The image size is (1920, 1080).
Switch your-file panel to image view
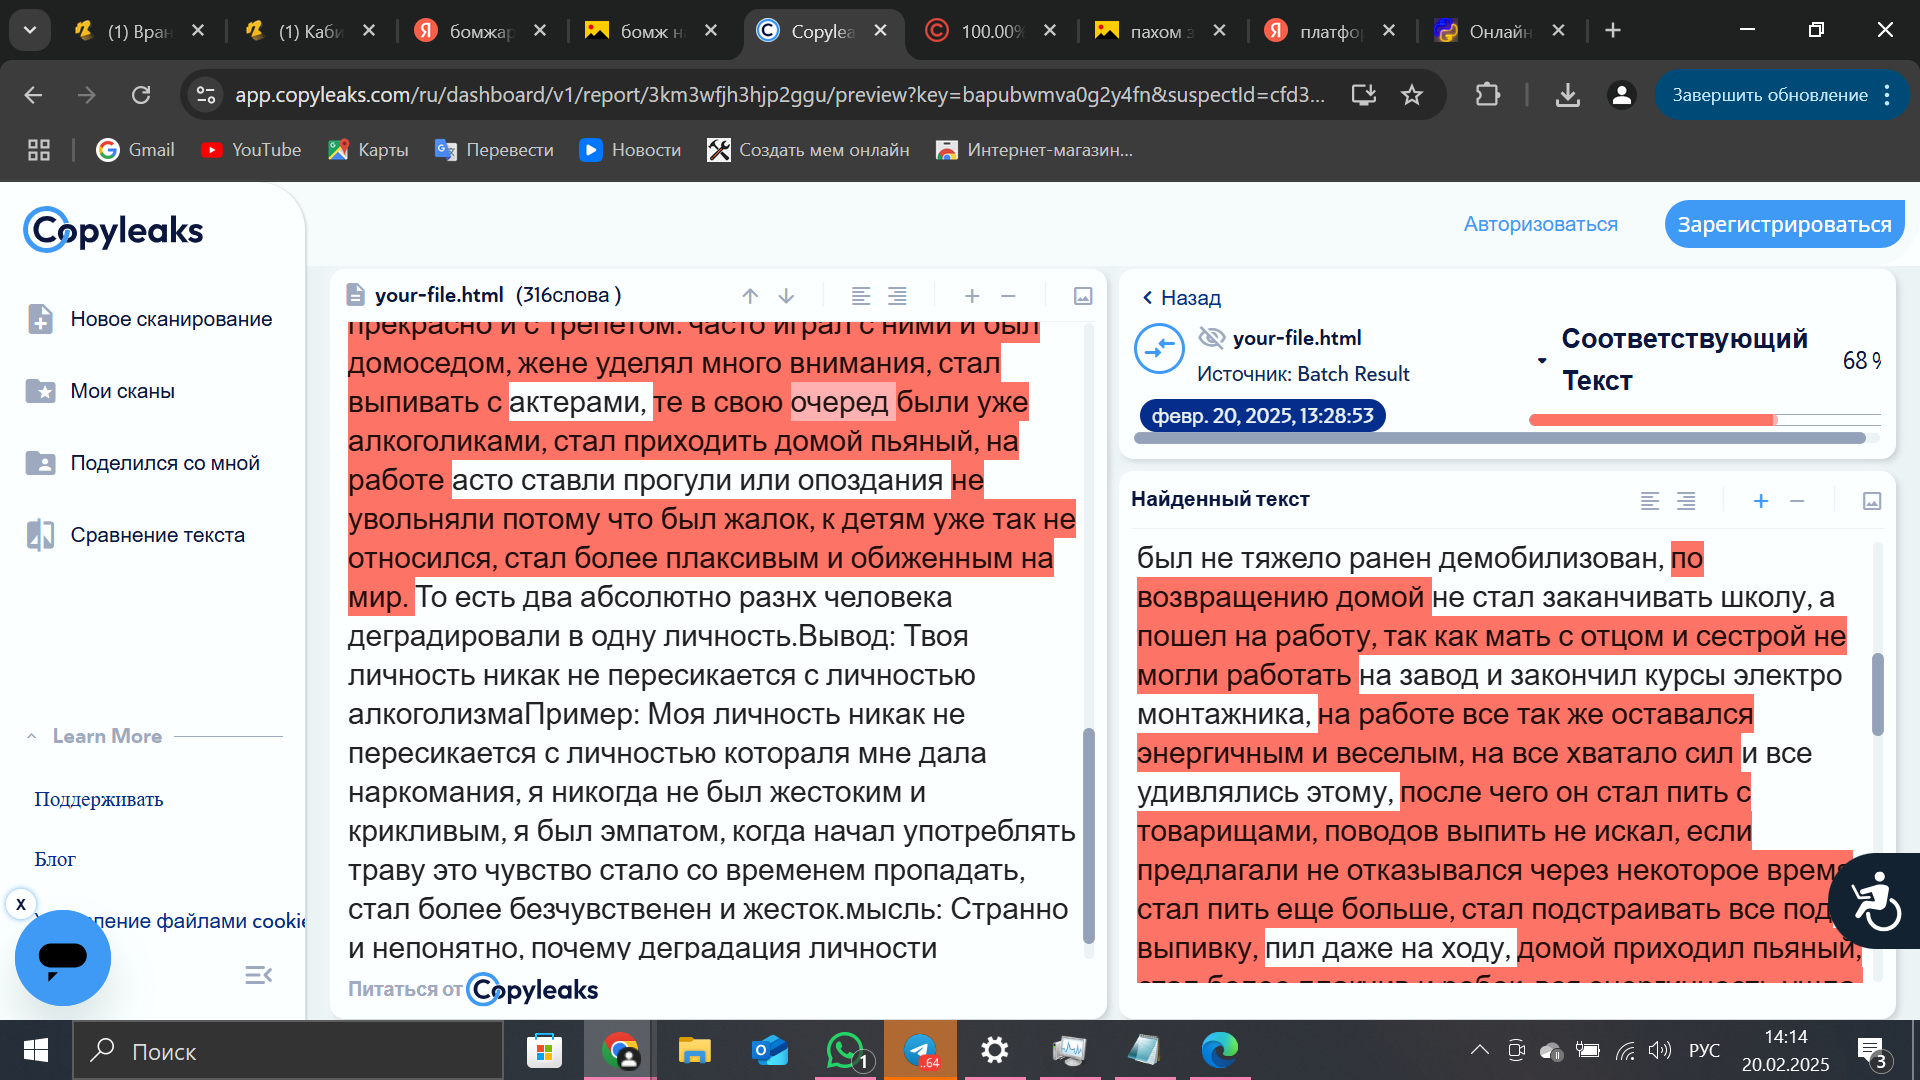click(x=1082, y=296)
